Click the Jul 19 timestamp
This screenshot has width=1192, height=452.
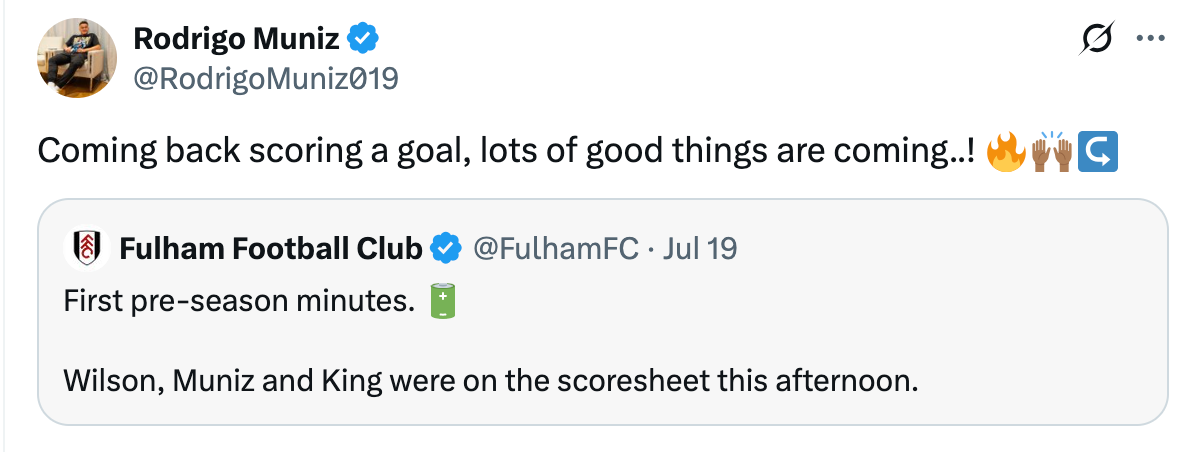click(x=699, y=248)
